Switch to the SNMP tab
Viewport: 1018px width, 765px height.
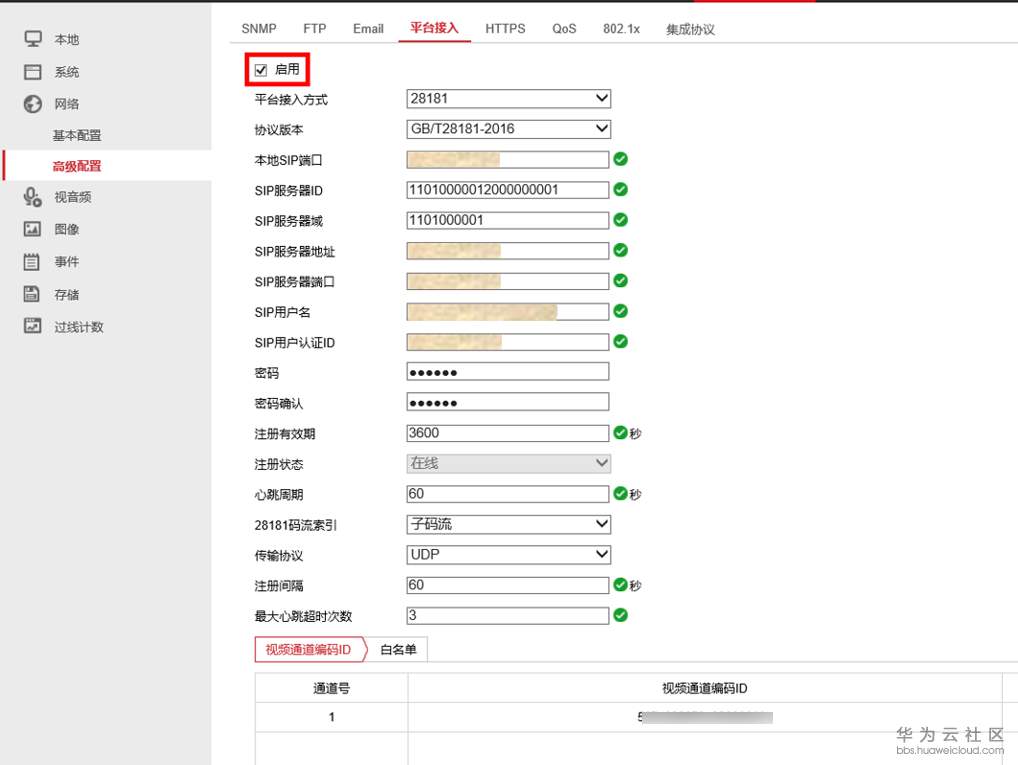(x=258, y=29)
